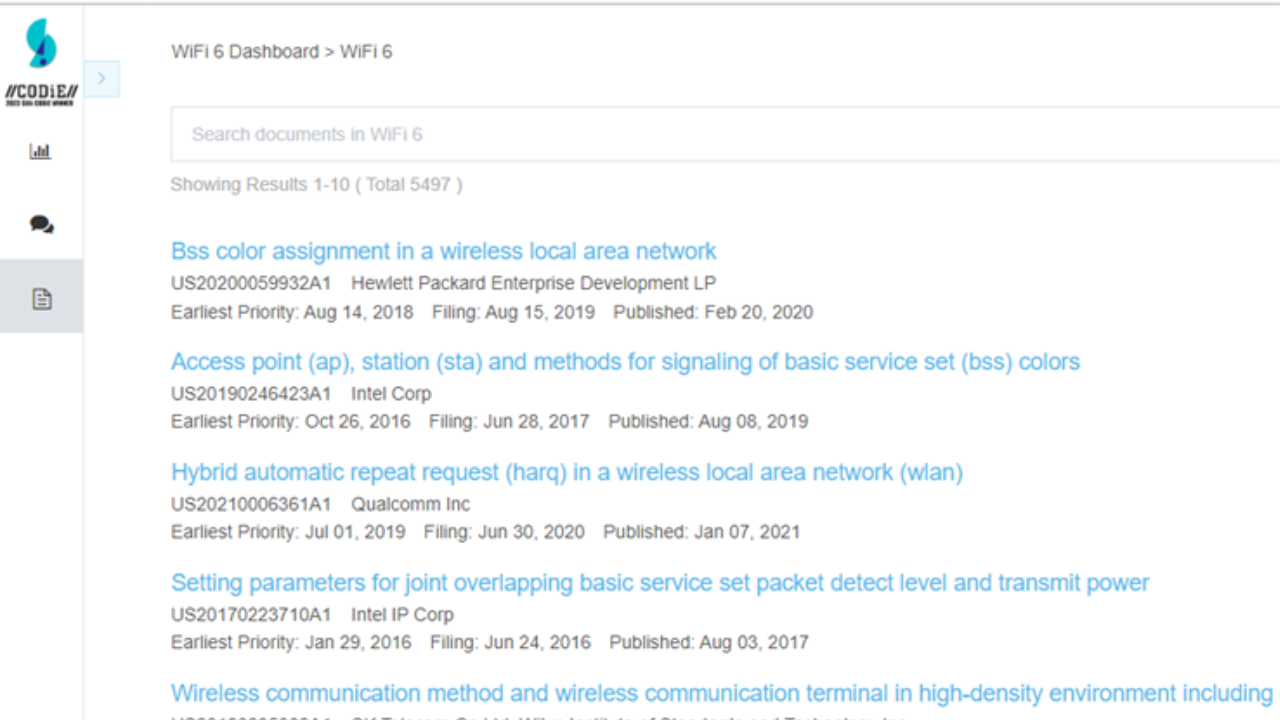Open the bar chart dashboard icon
The width and height of the screenshot is (1280, 720).
click(40, 152)
